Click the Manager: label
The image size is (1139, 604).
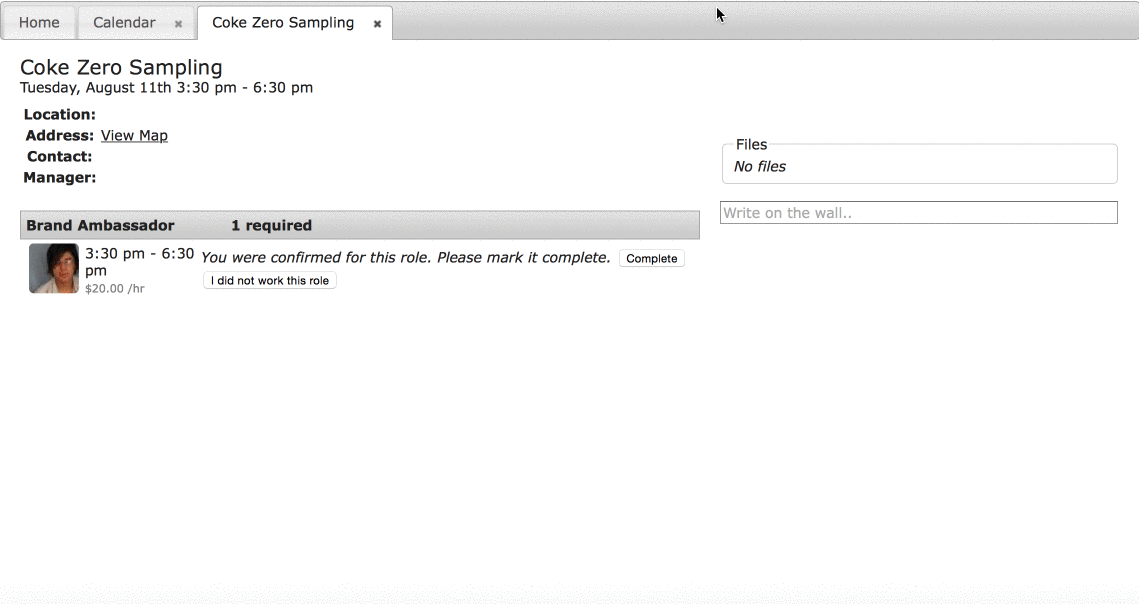point(60,177)
